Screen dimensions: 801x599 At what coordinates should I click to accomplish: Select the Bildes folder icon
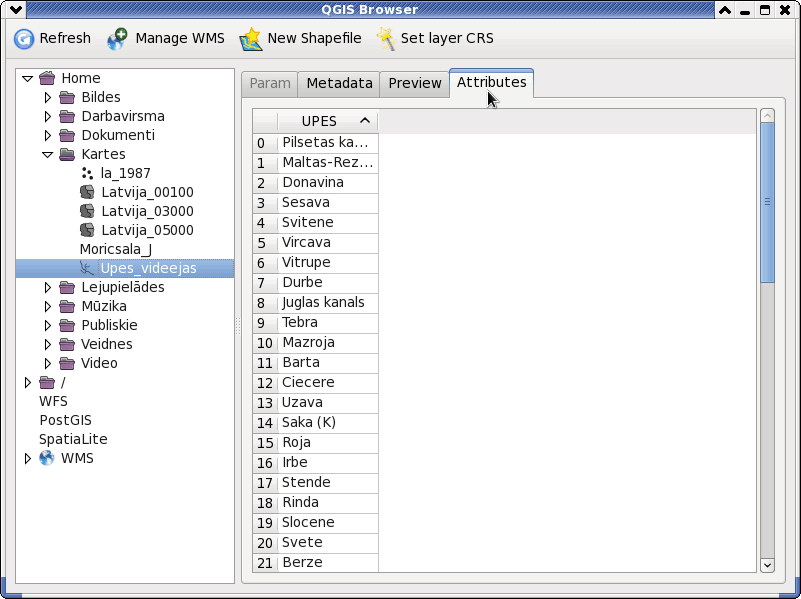tap(67, 97)
